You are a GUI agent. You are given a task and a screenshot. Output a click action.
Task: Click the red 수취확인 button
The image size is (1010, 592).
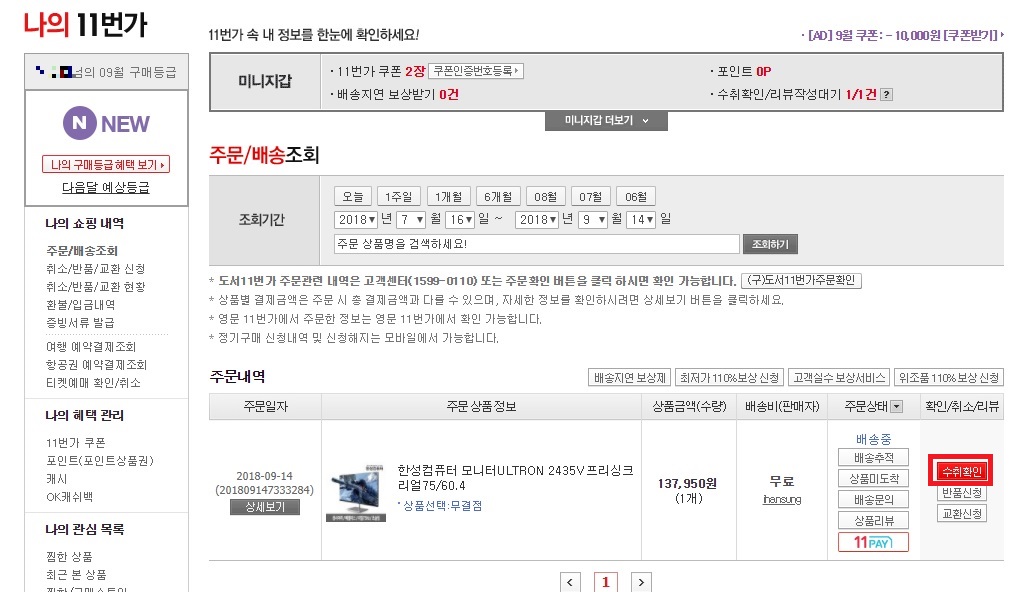[x=961, y=472]
